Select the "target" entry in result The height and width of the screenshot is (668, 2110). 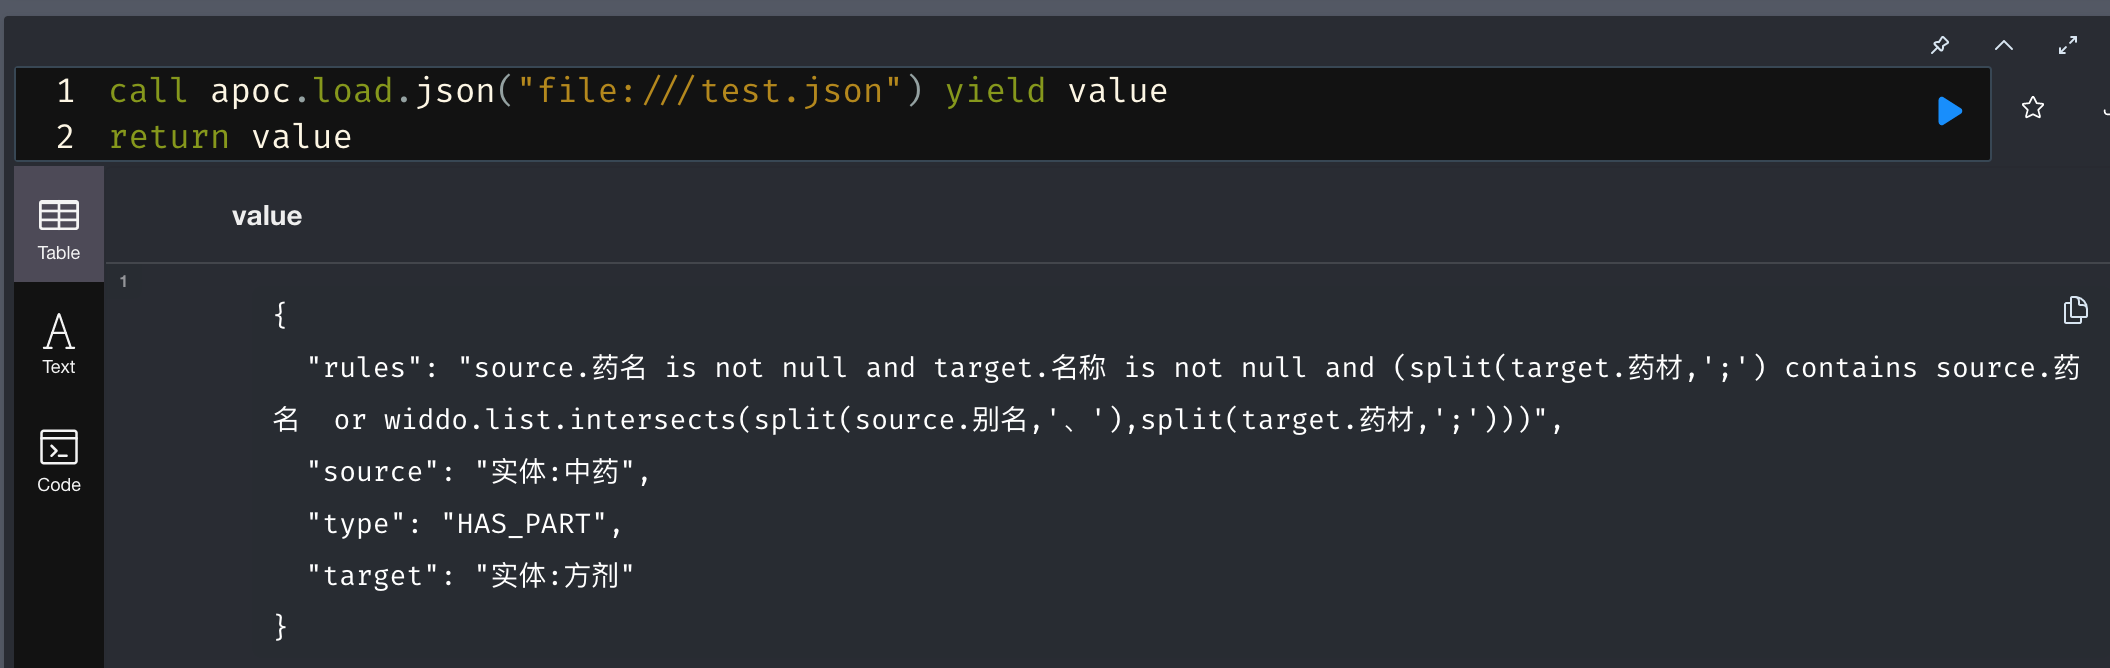471,576
